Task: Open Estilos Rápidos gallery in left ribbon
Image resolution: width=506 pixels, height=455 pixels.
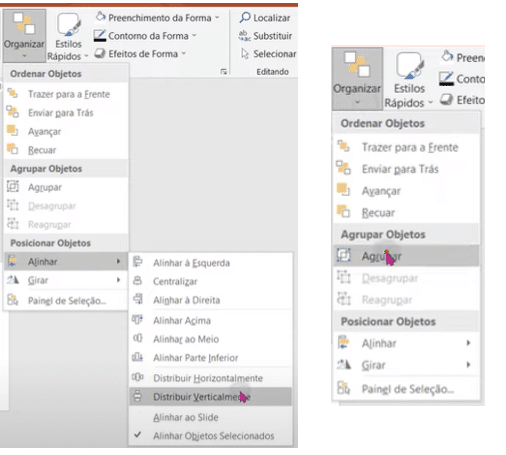Action: (x=68, y=37)
